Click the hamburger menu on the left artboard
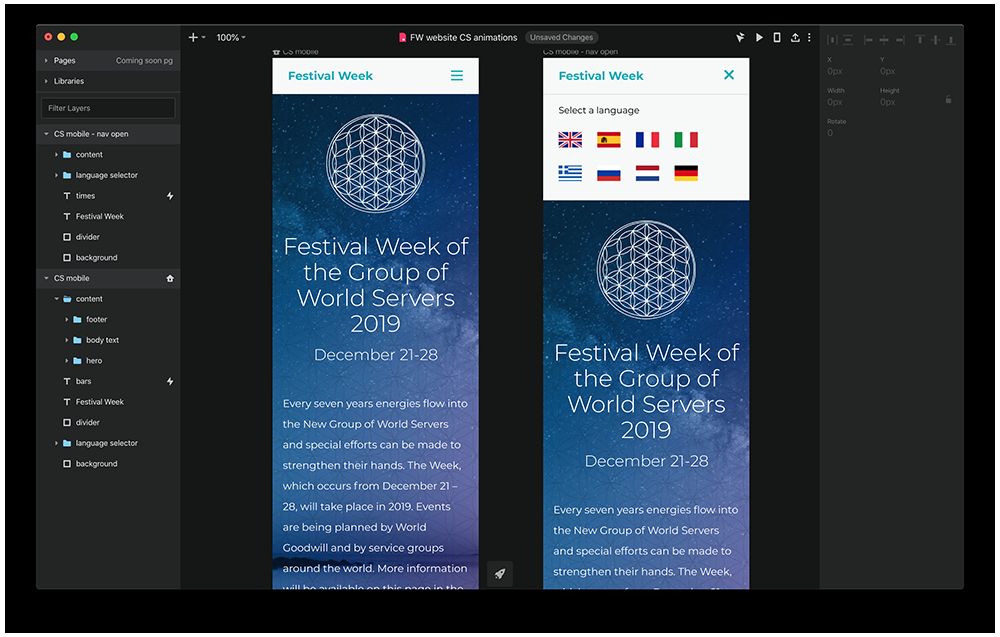 click(457, 76)
